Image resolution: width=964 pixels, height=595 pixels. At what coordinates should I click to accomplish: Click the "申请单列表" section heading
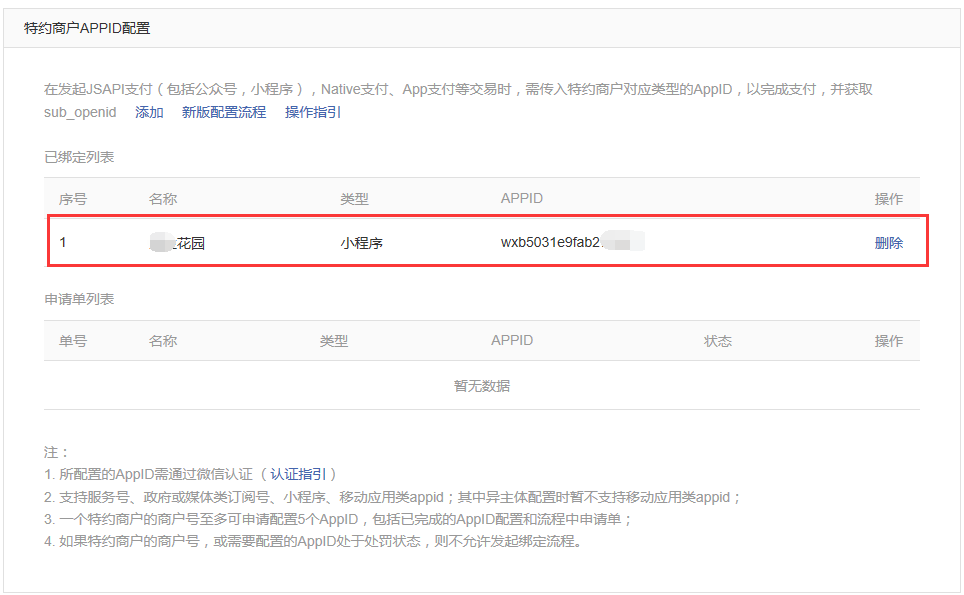pyautogui.click(x=79, y=299)
